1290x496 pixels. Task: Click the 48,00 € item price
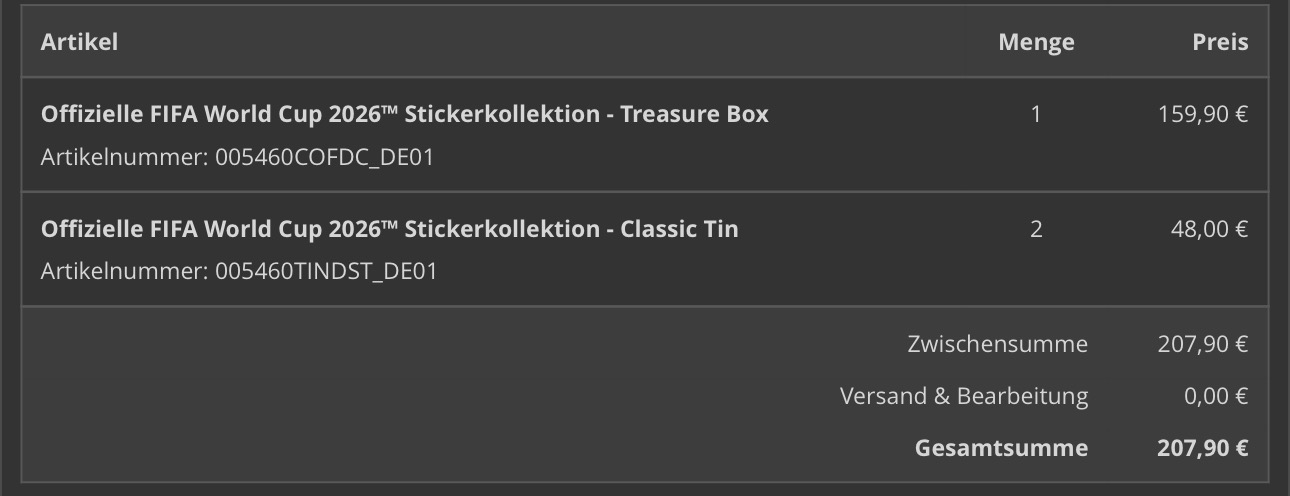[x=1209, y=229]
